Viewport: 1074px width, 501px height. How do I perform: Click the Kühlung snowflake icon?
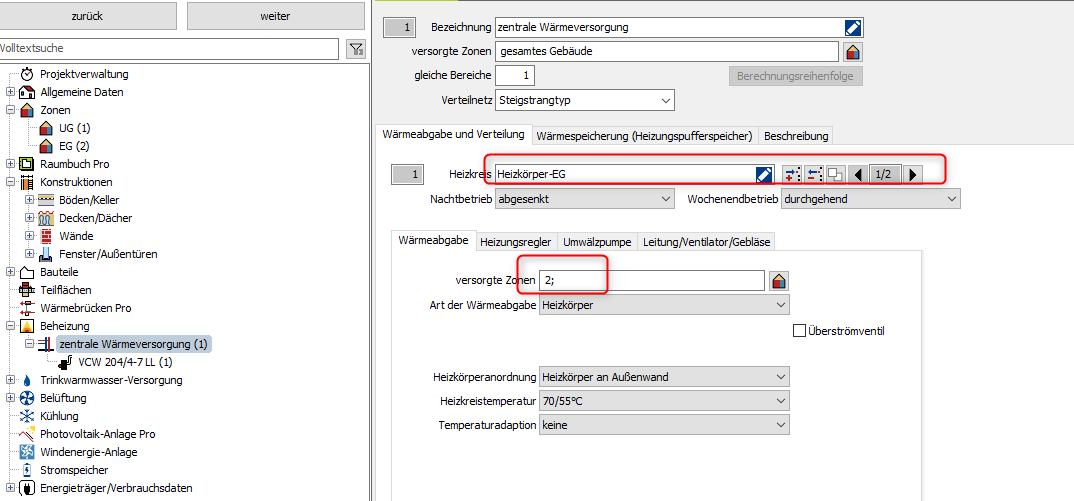pyautogui.click(x=27, y=416)
